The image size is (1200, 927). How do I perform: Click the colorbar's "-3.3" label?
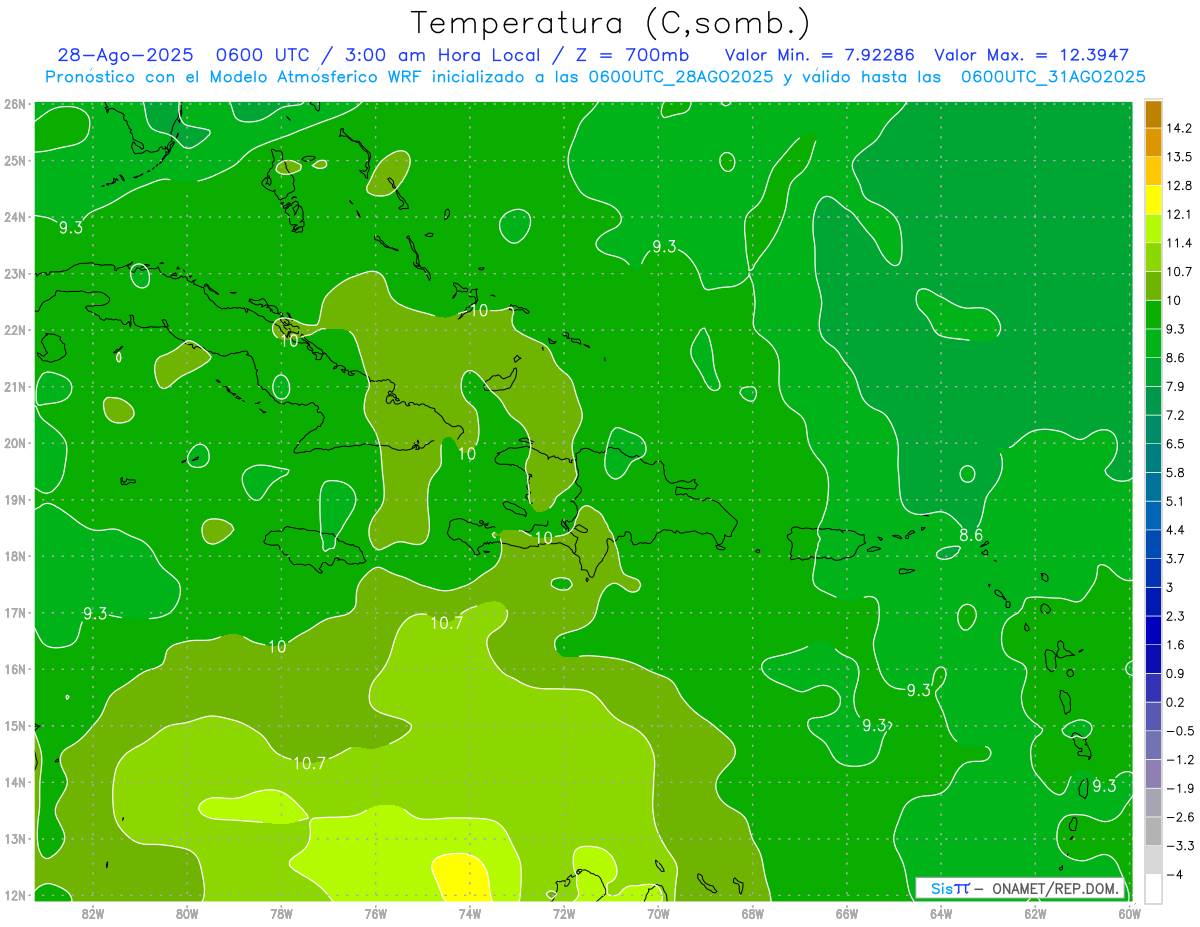(x=1180, y=845)
